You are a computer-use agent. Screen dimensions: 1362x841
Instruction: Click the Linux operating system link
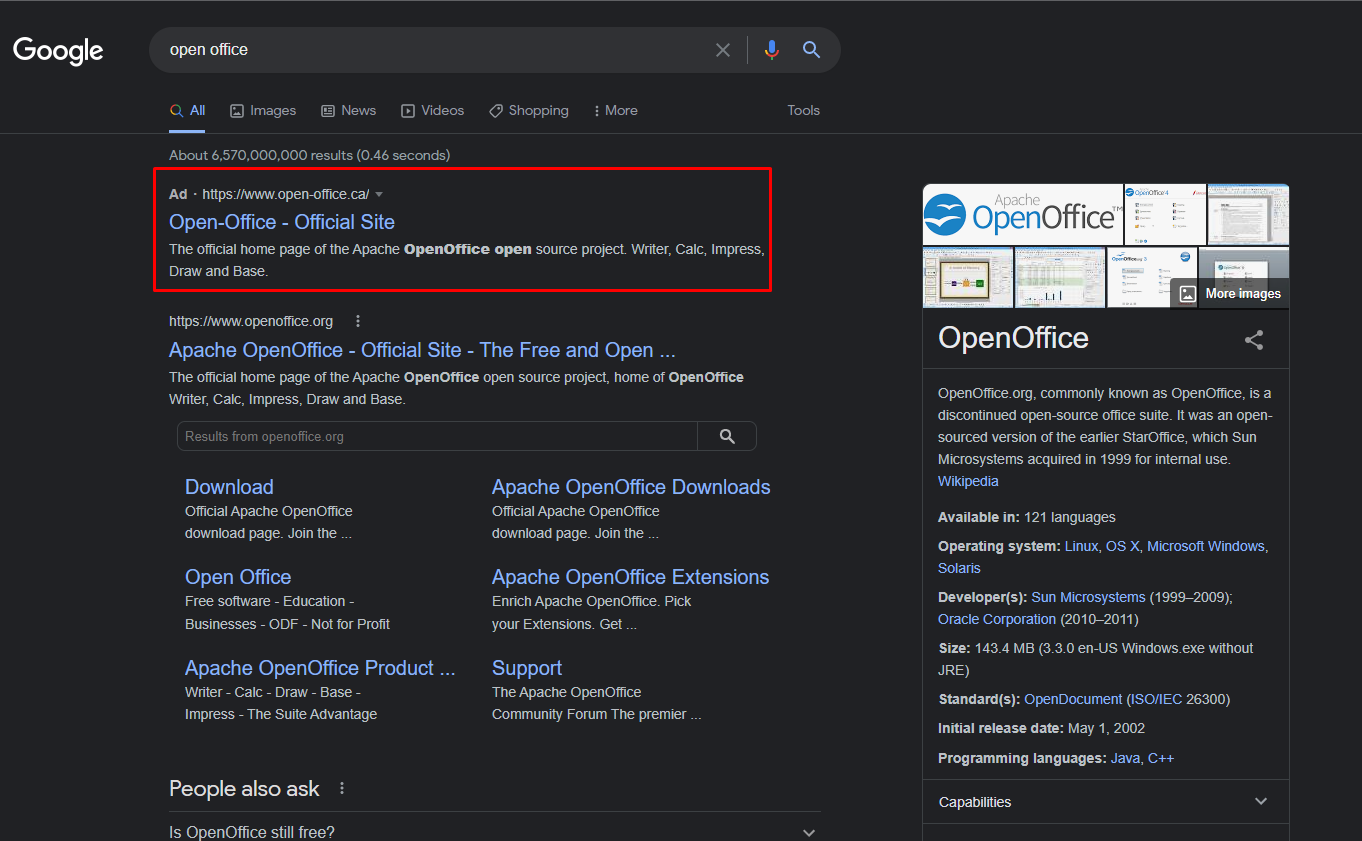pyautogui.click(x=1081, y=546)
